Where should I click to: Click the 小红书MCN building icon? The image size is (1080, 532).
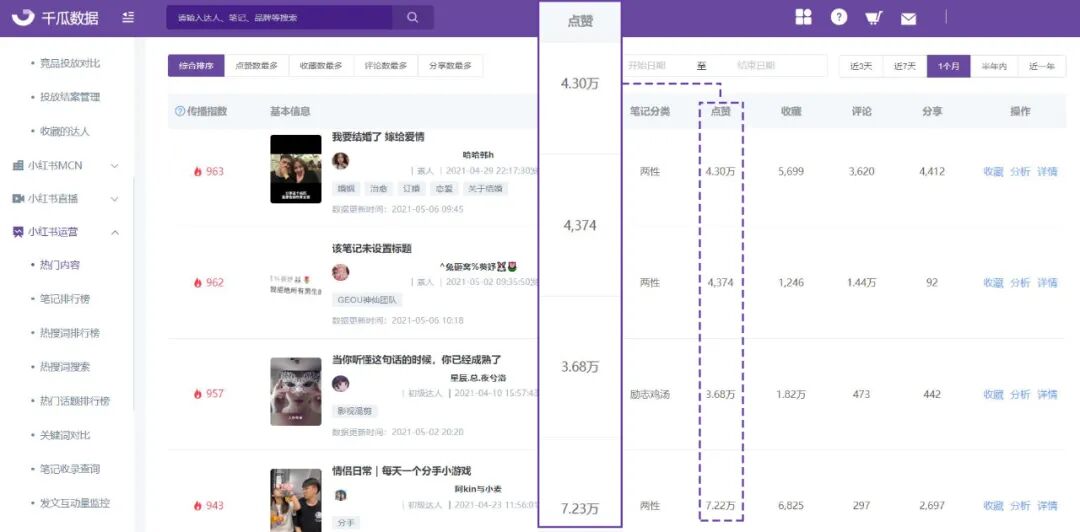19,165
